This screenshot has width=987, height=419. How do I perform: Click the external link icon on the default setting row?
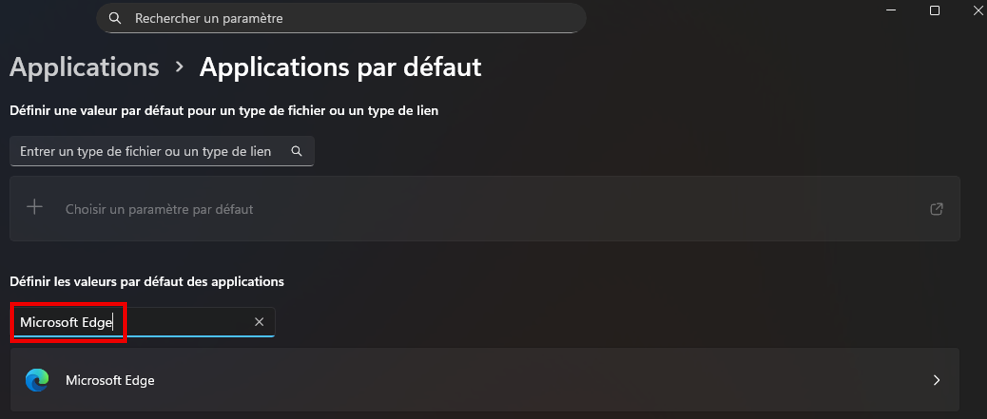pos(936,209)
